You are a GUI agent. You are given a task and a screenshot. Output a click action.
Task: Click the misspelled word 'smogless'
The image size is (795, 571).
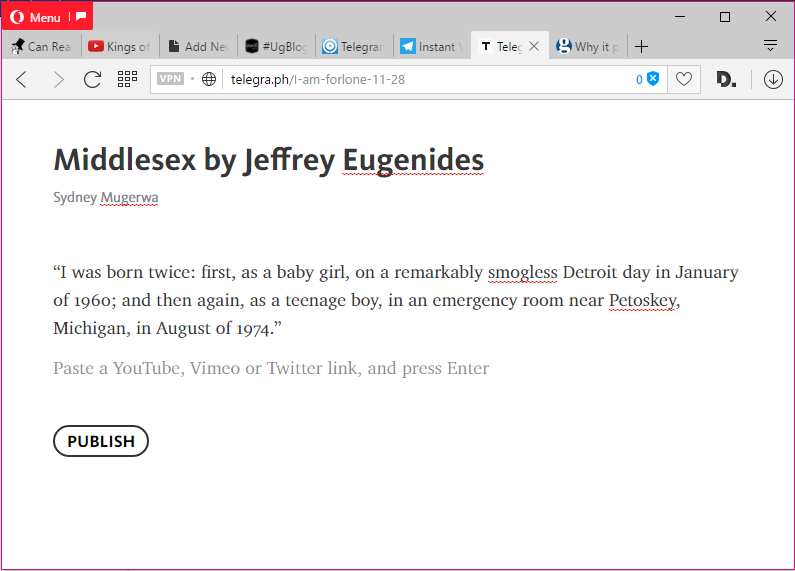(523, 272)
